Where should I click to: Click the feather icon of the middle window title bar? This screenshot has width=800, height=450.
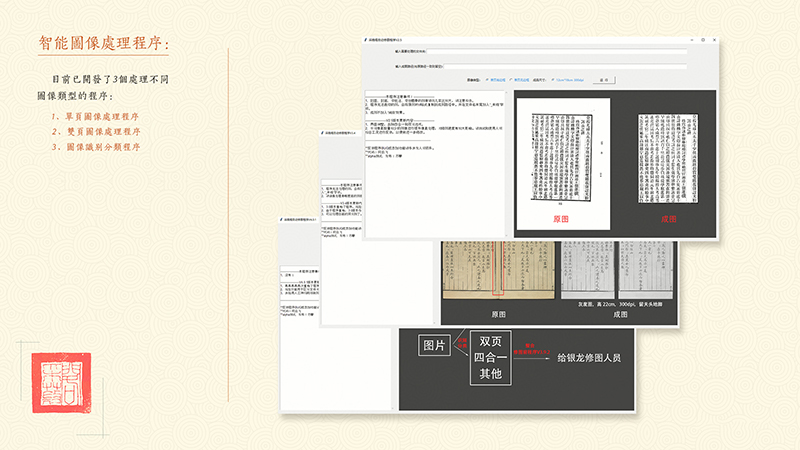coord(322,133)
